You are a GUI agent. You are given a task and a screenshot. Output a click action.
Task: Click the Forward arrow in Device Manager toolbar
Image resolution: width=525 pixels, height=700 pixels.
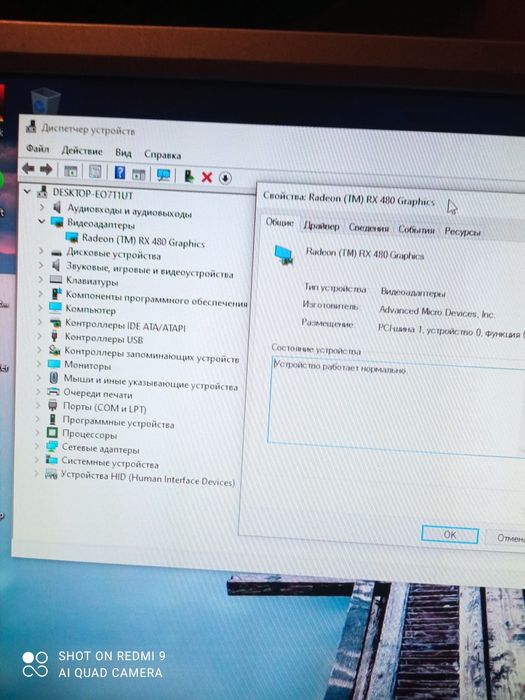tap(46, 169)
